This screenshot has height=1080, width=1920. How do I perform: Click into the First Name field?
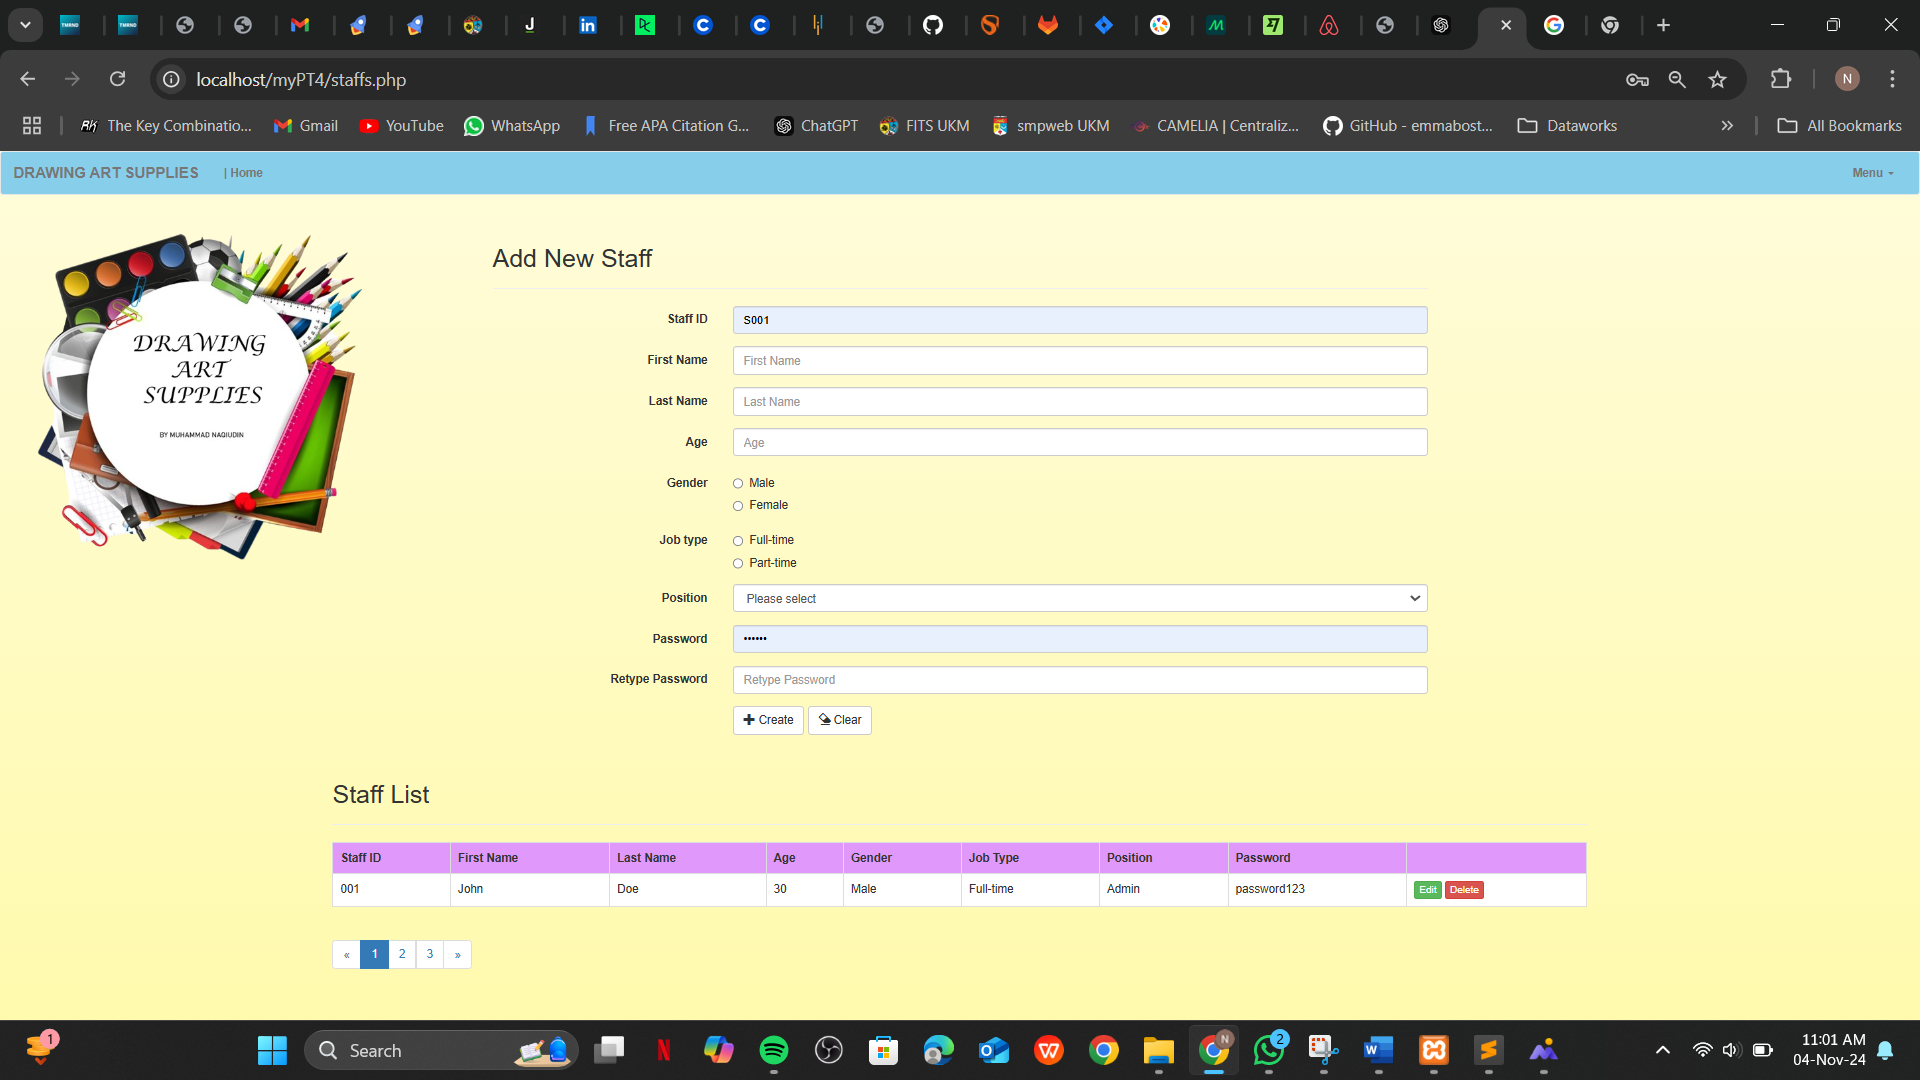(1079, 361)
